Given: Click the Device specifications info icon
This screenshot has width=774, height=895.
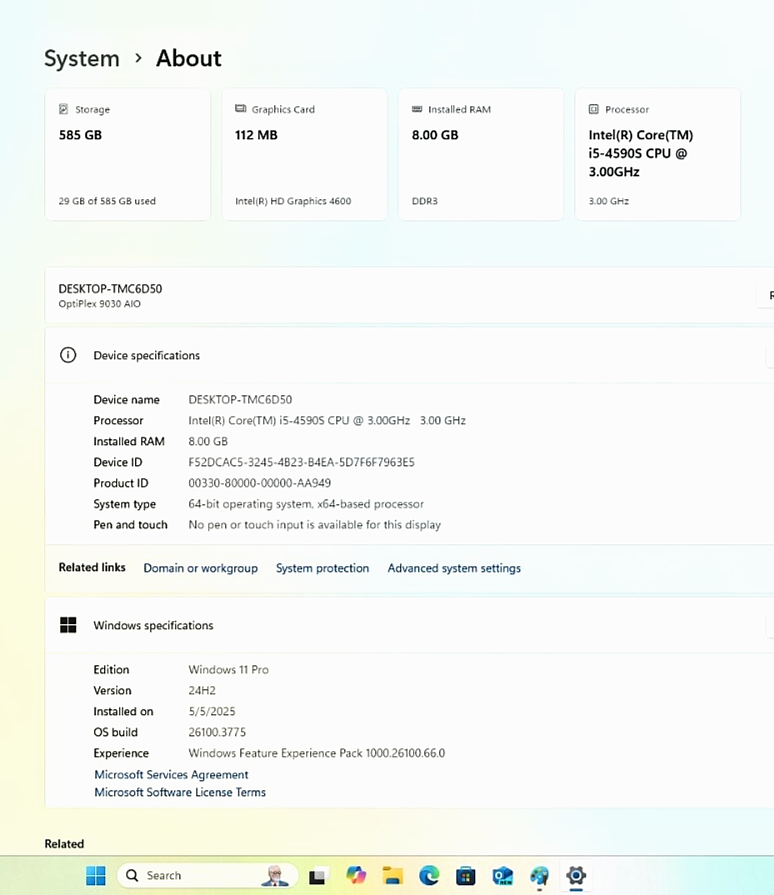Looking at the screenshot, I should click(68, 355).
